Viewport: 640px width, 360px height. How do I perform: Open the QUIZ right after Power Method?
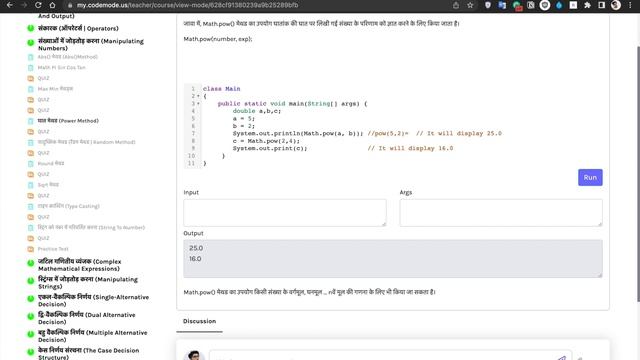coord(43,131)
